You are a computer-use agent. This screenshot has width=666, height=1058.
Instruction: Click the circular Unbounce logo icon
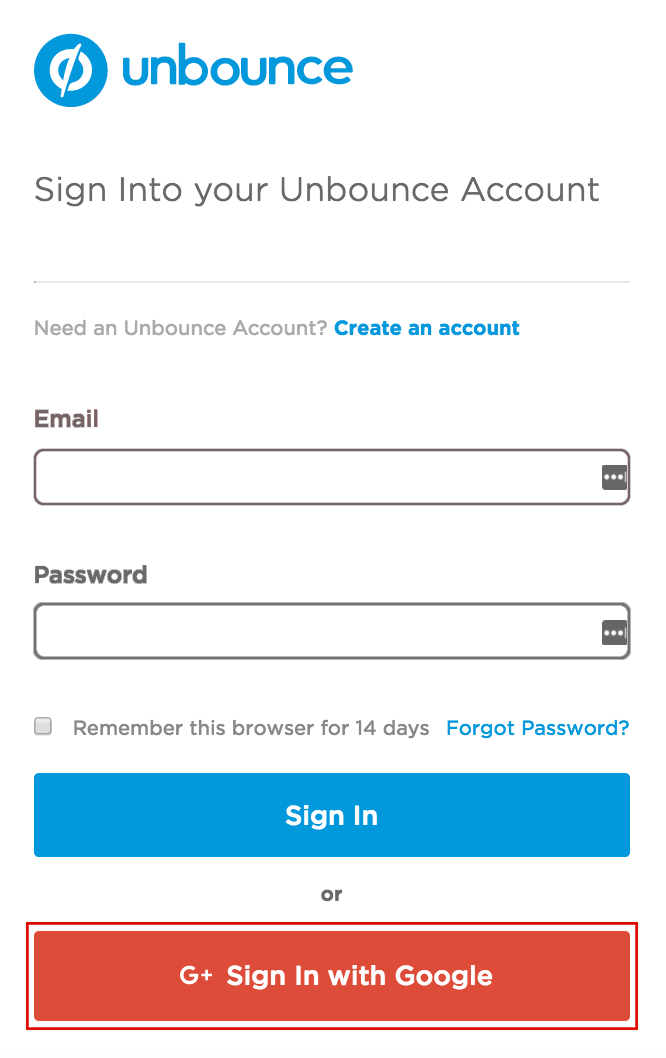tap(70, 69)
